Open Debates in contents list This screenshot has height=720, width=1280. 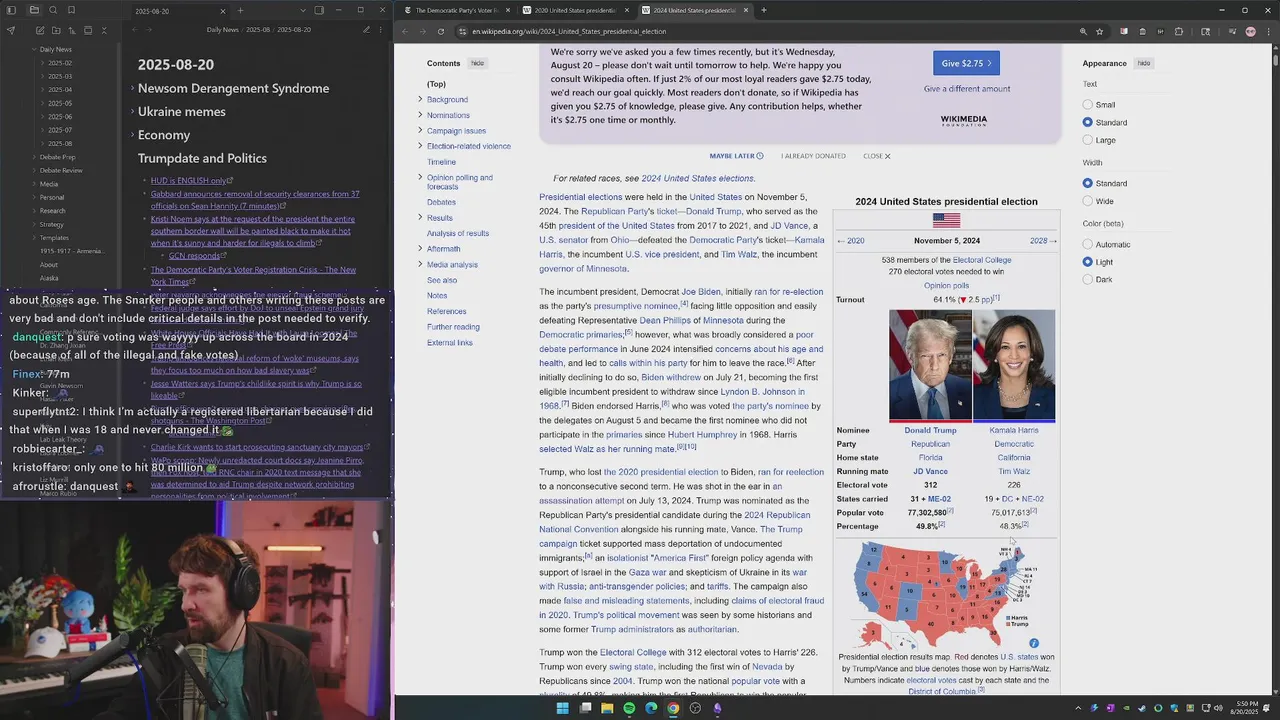[x=441, y=202]
